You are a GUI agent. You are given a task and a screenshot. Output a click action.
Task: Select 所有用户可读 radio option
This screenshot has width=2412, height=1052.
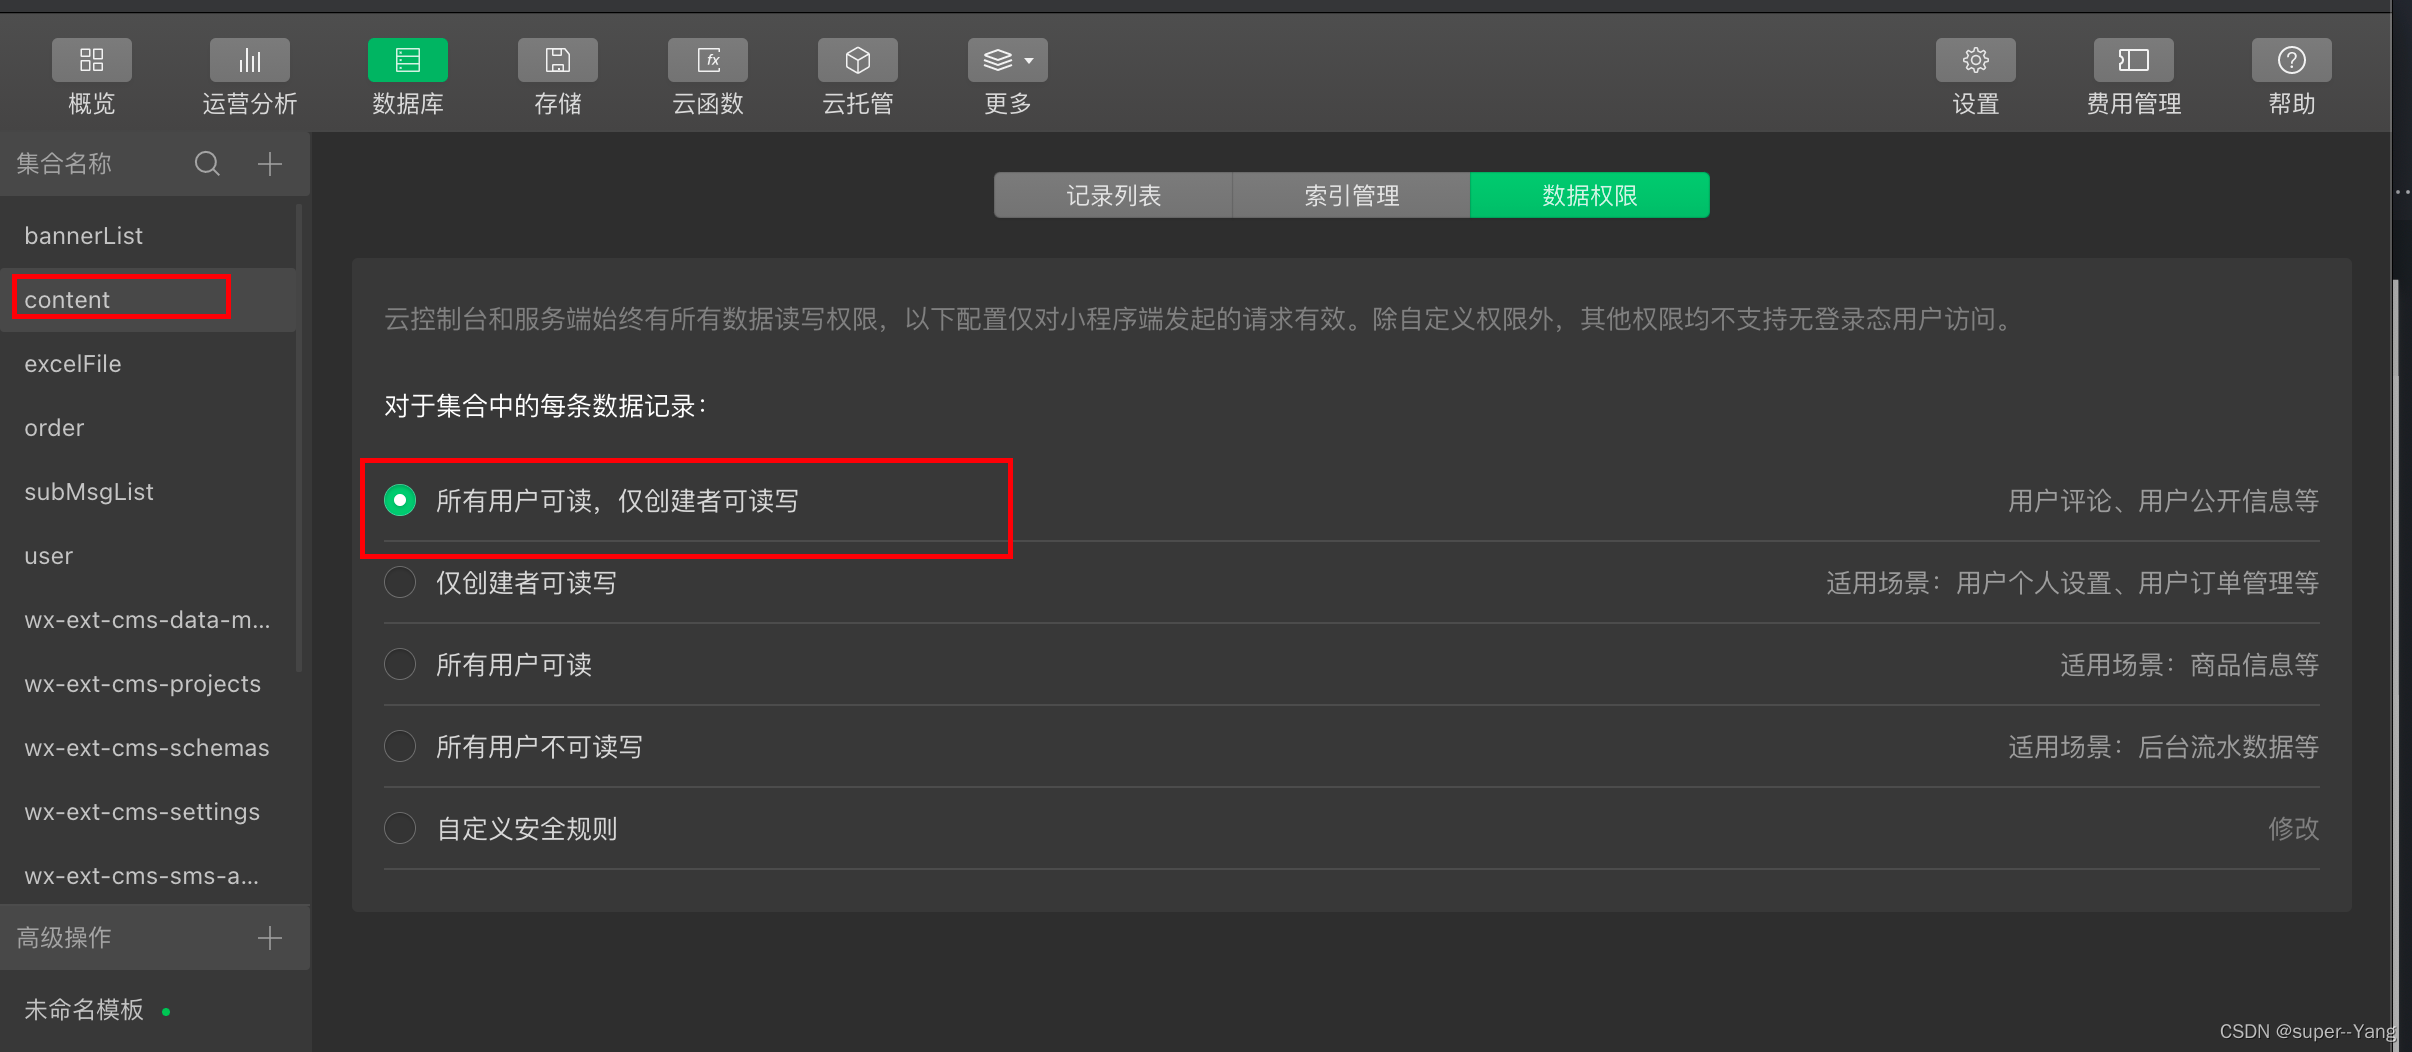tap(400, 664)
